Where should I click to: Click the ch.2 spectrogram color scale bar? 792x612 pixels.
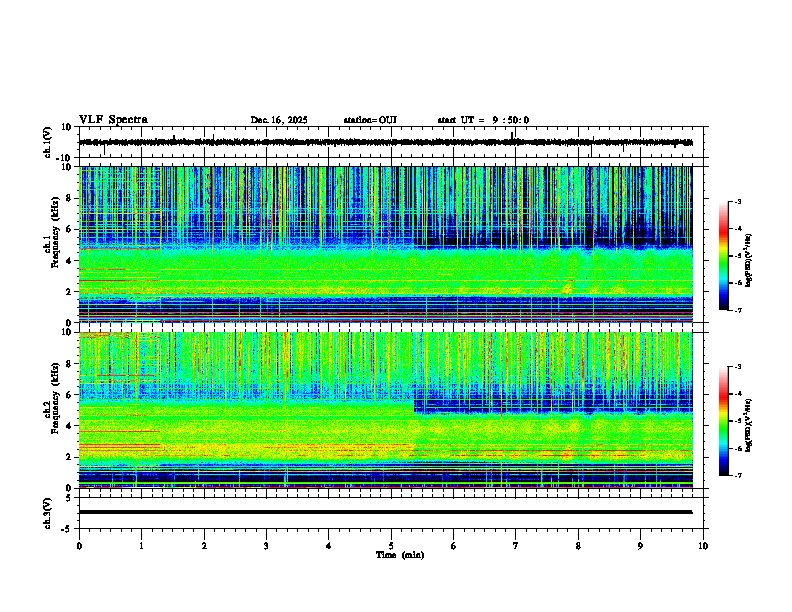coord(724,421)
